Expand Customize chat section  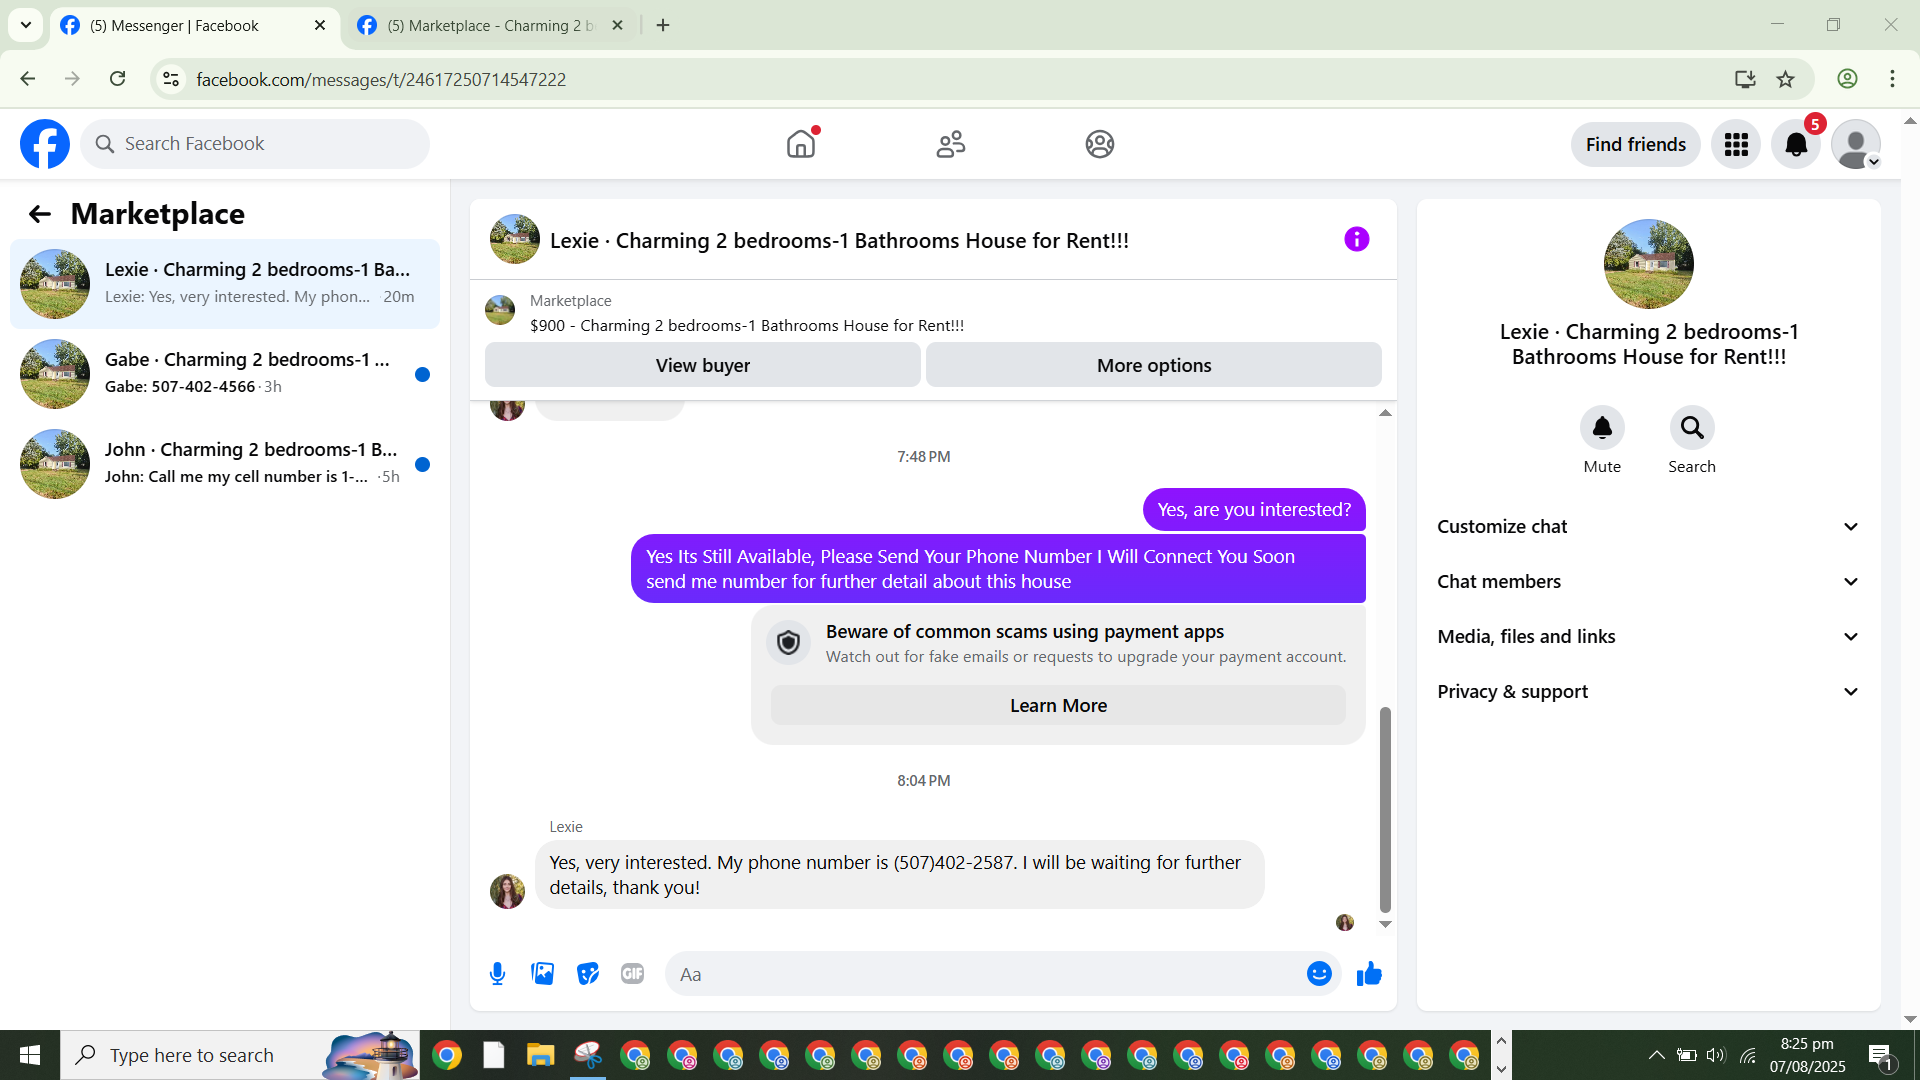pyautogui.click(x=1649, y=527)
